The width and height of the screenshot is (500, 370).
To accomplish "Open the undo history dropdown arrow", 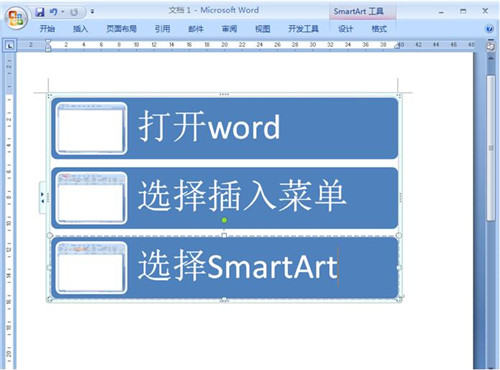I will (x=62, y=12).
